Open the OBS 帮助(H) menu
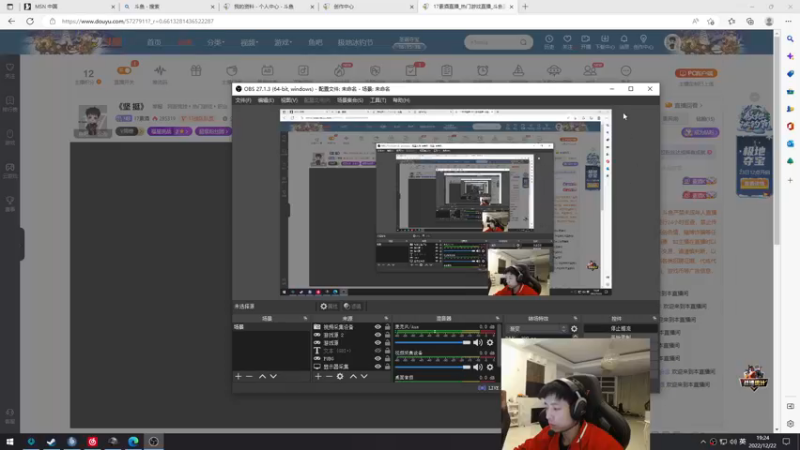The height and width of the screenshot is (450, 800). point(401,101)
